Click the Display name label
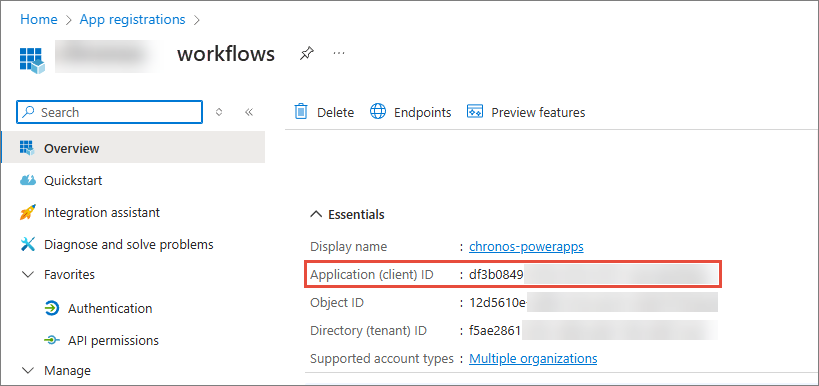819x386 pixels. [349, 247]
